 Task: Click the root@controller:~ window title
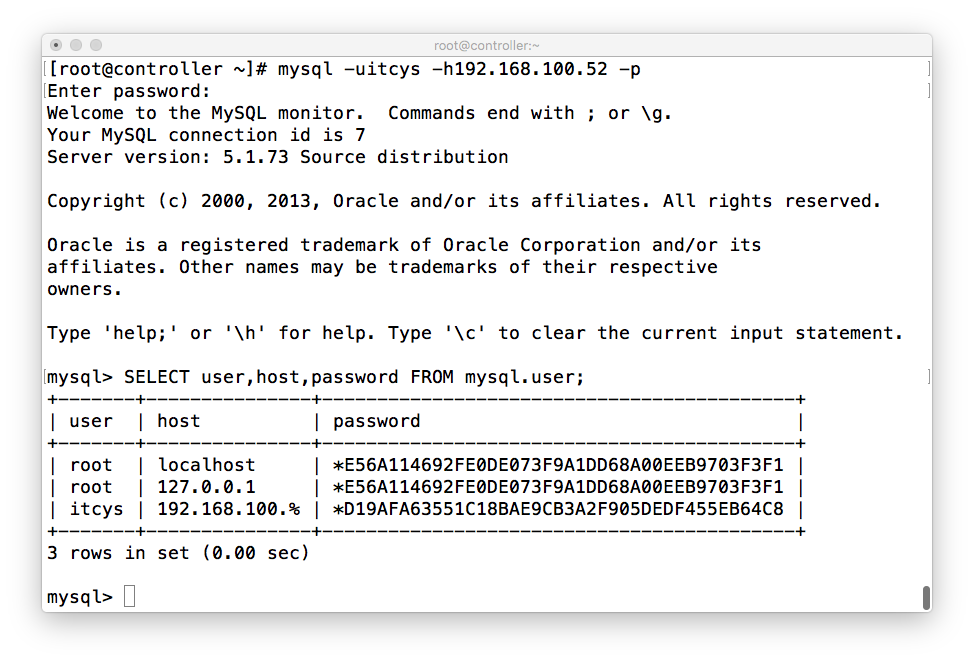point(486,45)
